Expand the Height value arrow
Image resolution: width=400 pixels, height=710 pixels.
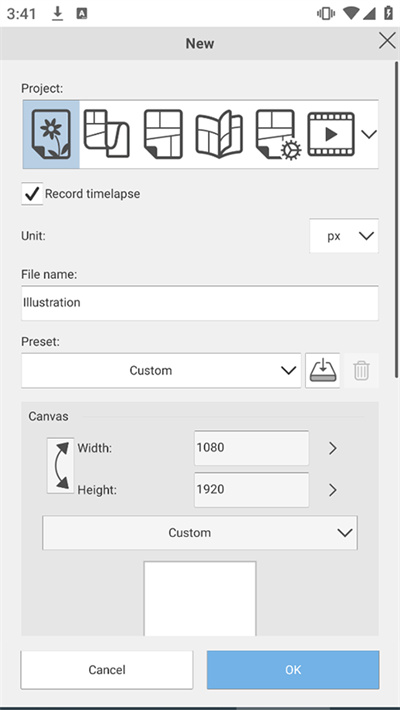click(x=333, y=490)
